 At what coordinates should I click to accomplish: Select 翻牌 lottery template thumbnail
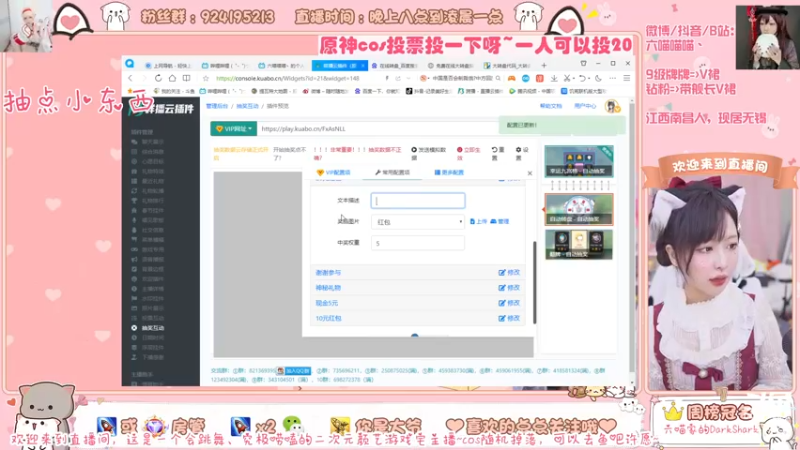click(579, 244)
